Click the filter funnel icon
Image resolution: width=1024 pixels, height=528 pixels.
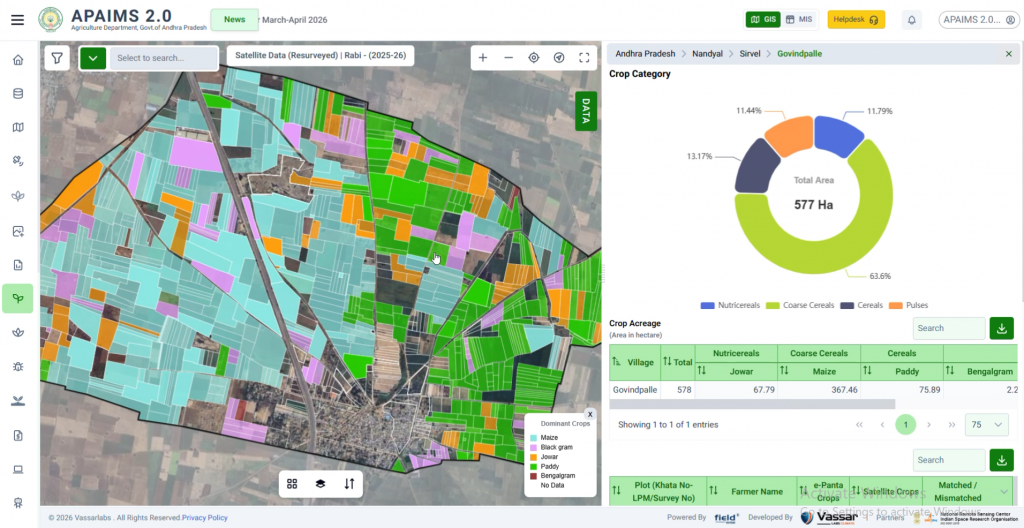click(x=57, y=58)
